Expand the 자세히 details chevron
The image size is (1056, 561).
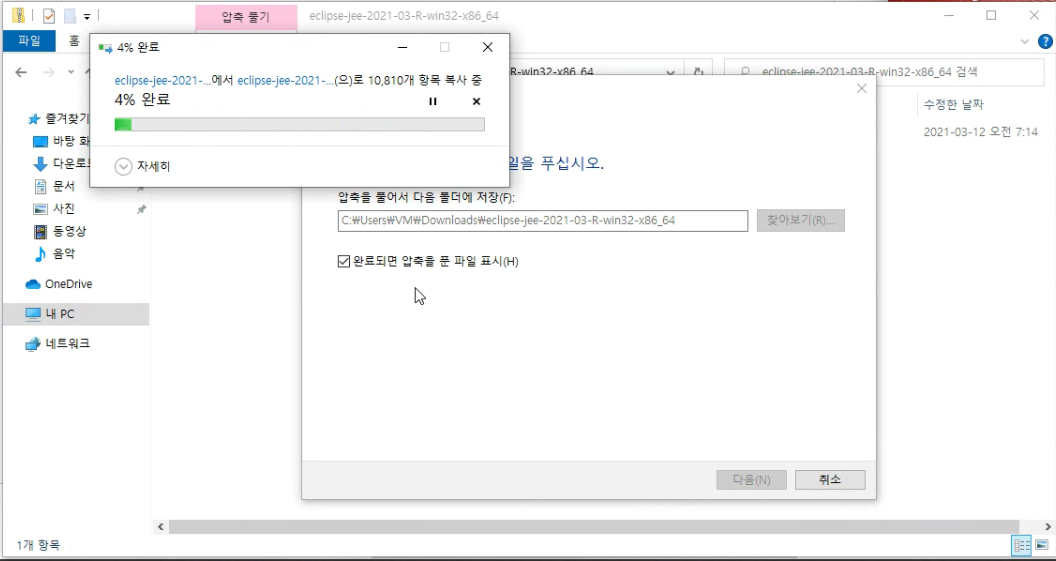(x=123, y=166)
